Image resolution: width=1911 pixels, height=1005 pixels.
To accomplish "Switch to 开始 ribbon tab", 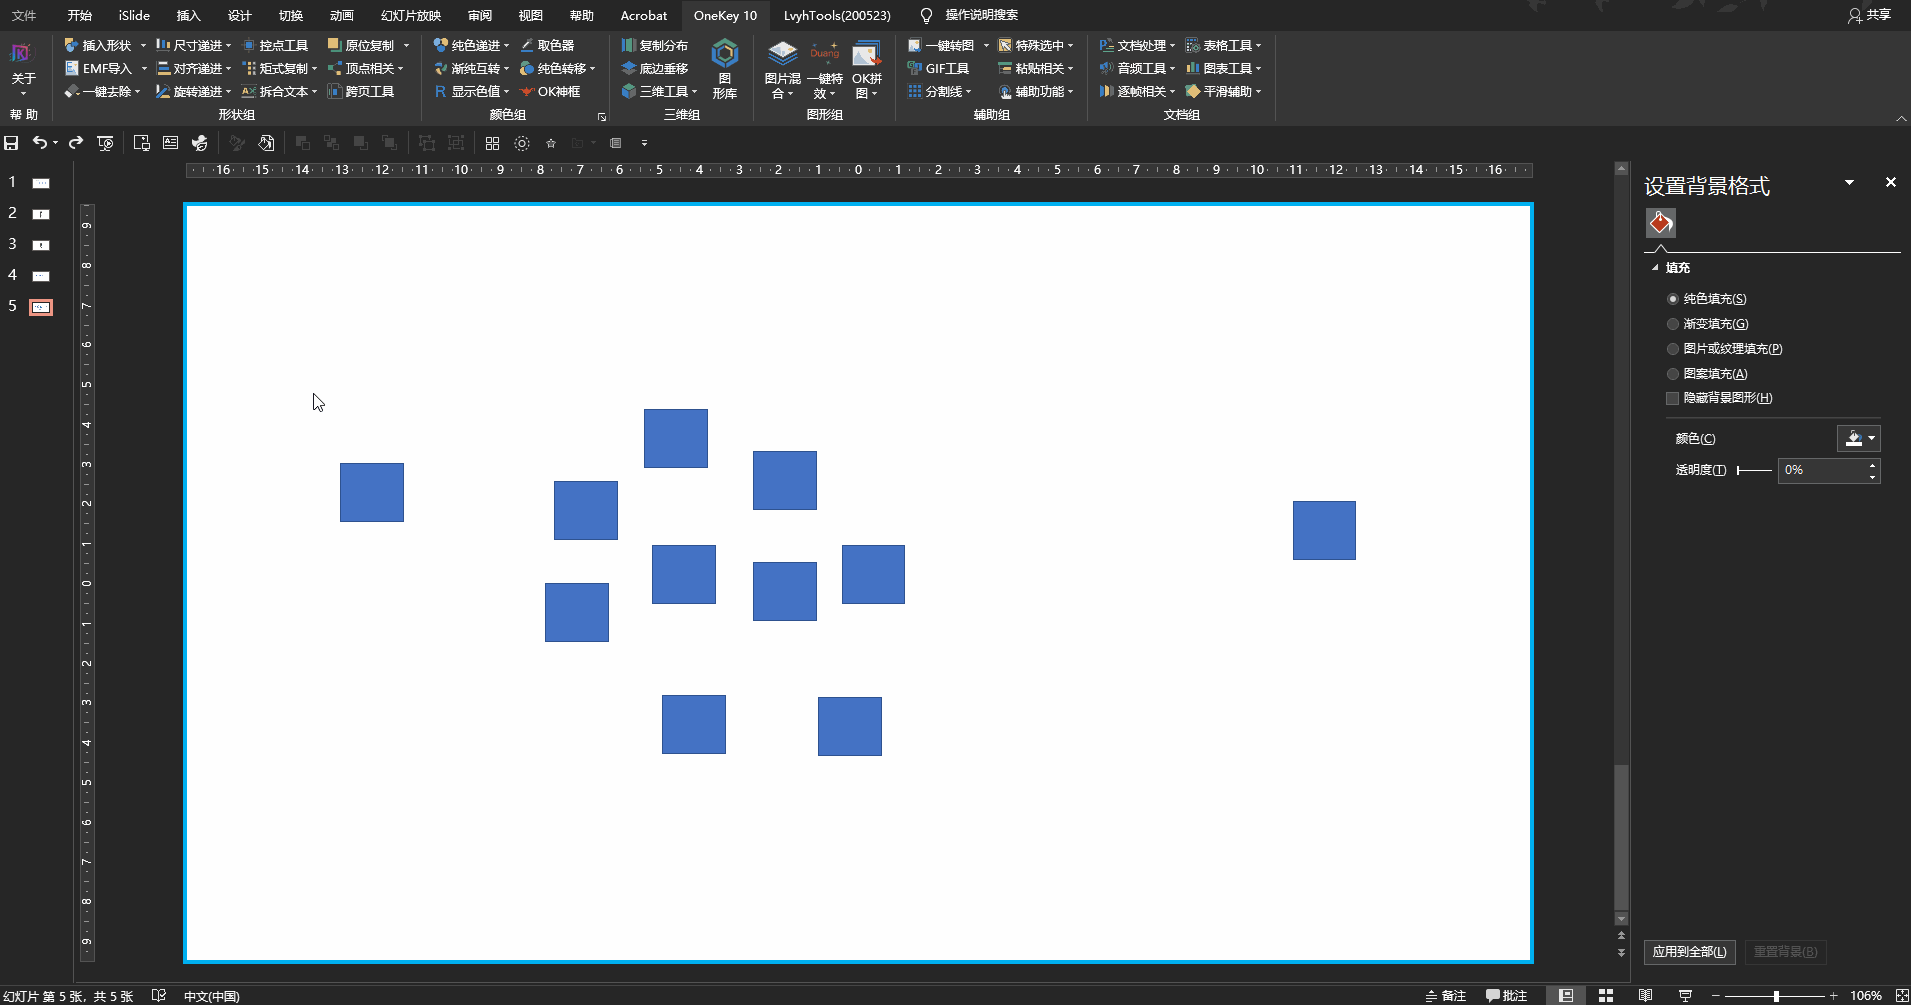I will (79, 15).
